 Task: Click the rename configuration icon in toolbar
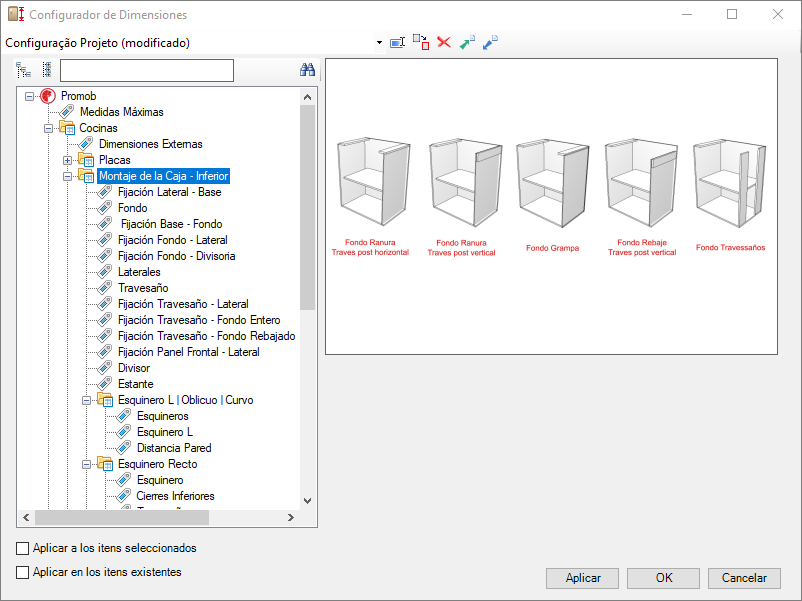(x=397, y=42)
